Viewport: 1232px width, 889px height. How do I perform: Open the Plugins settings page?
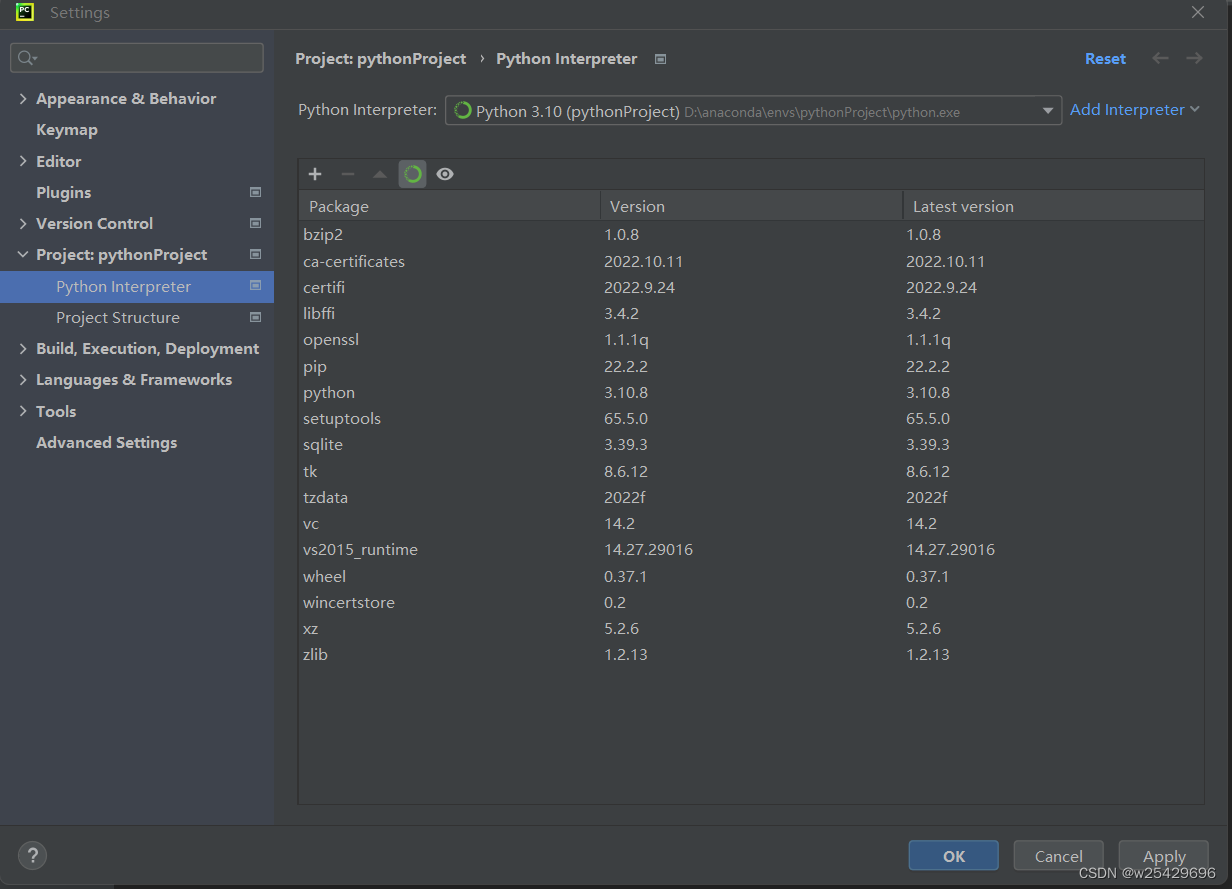63,192
